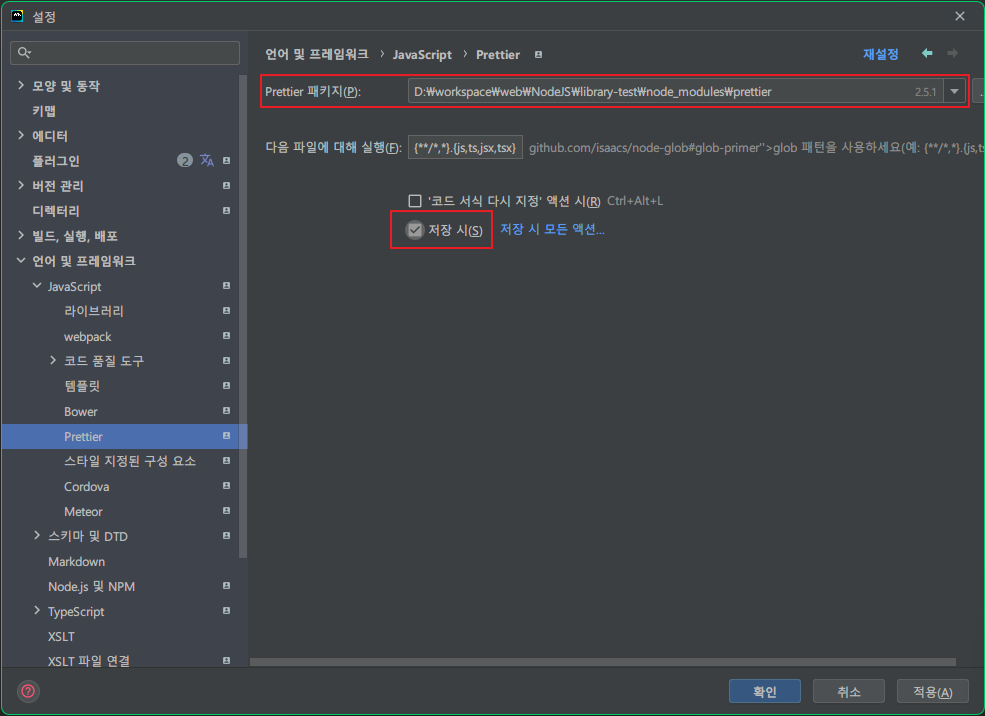
Task: Click the 취소 button
Action: tap(849, 692)
